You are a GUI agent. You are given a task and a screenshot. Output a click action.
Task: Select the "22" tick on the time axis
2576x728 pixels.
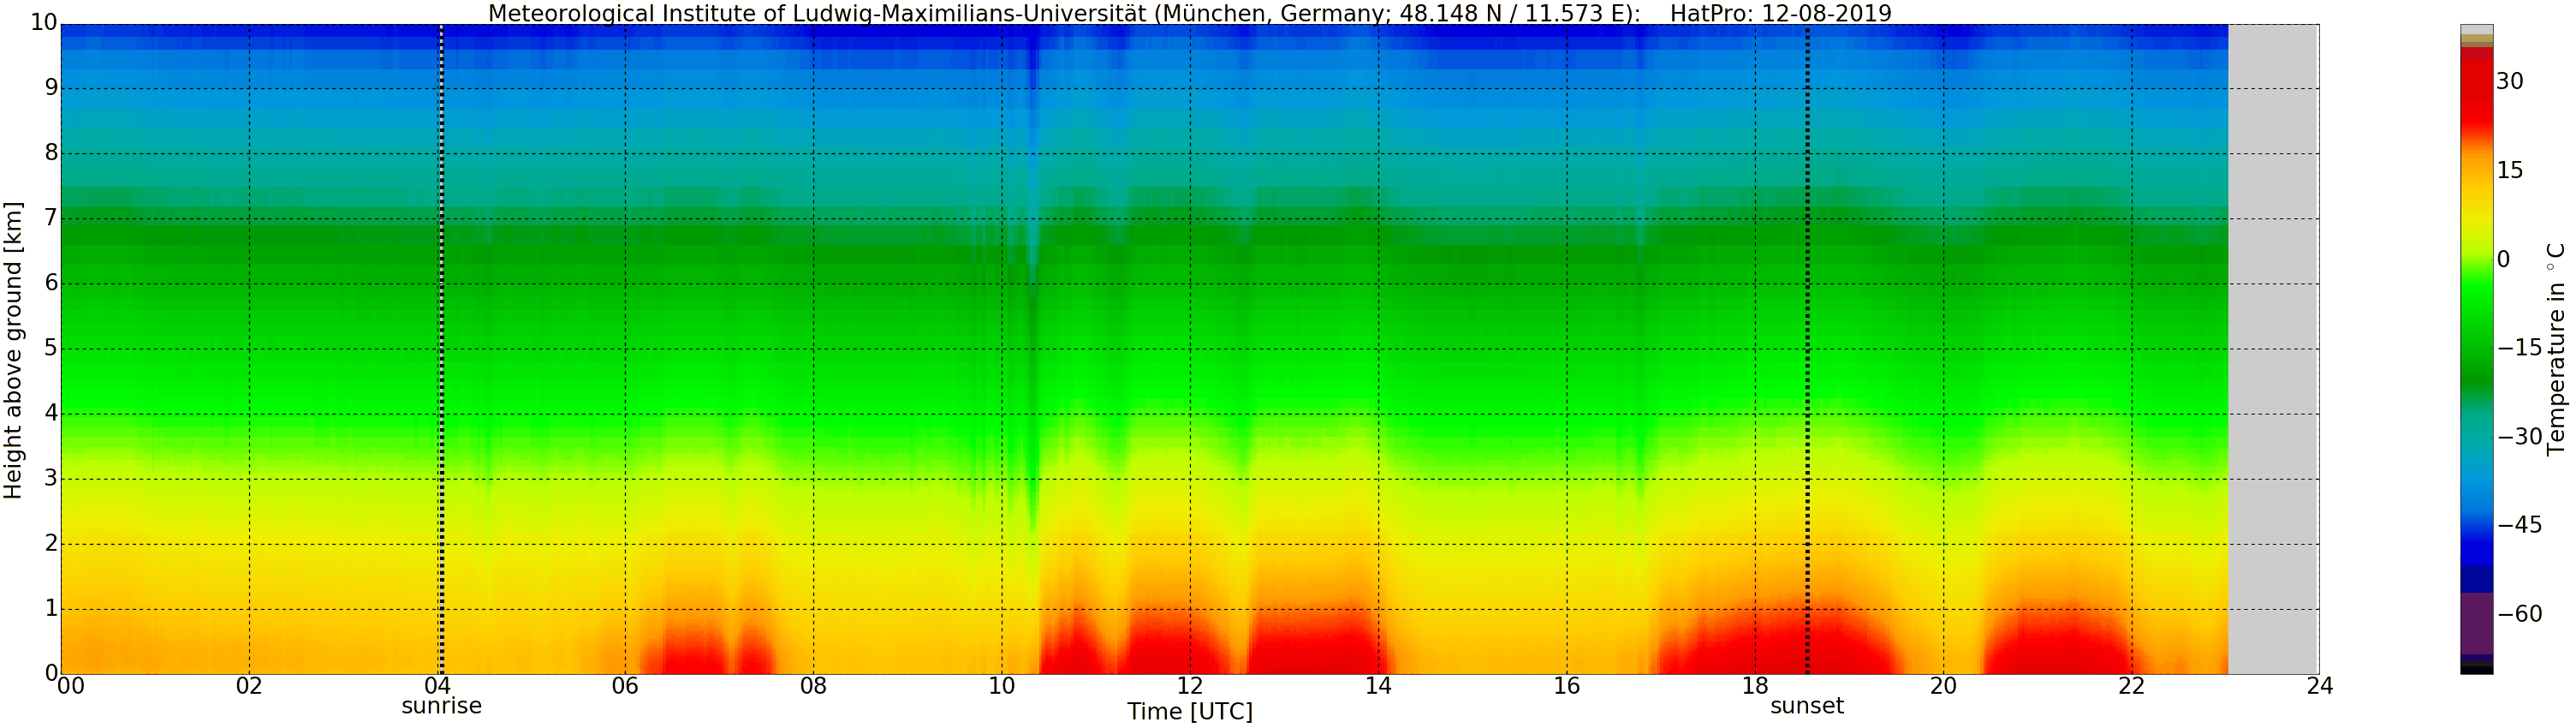[2132, 686]
